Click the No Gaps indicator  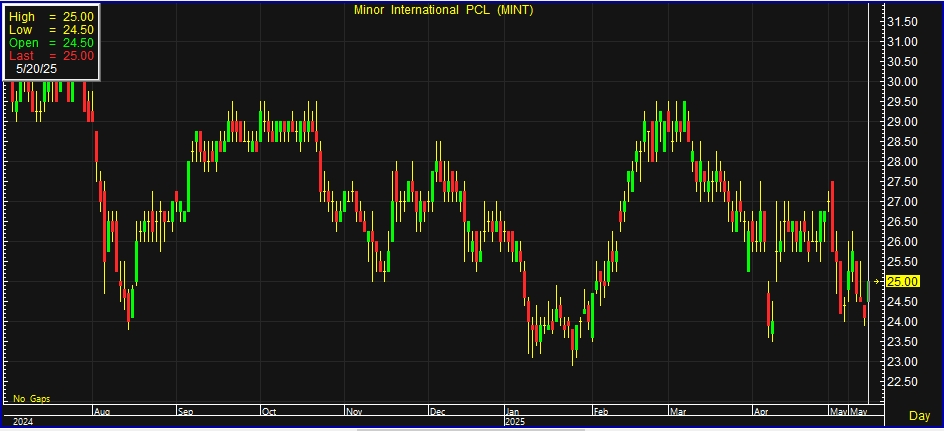31,398
